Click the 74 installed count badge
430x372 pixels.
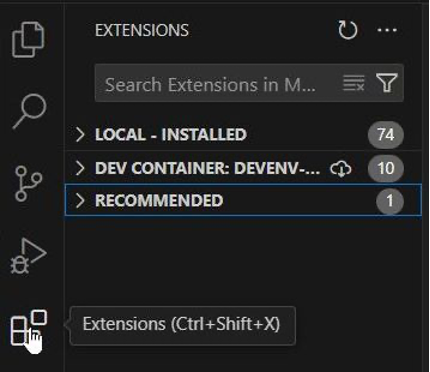click(x=386, y=135)
